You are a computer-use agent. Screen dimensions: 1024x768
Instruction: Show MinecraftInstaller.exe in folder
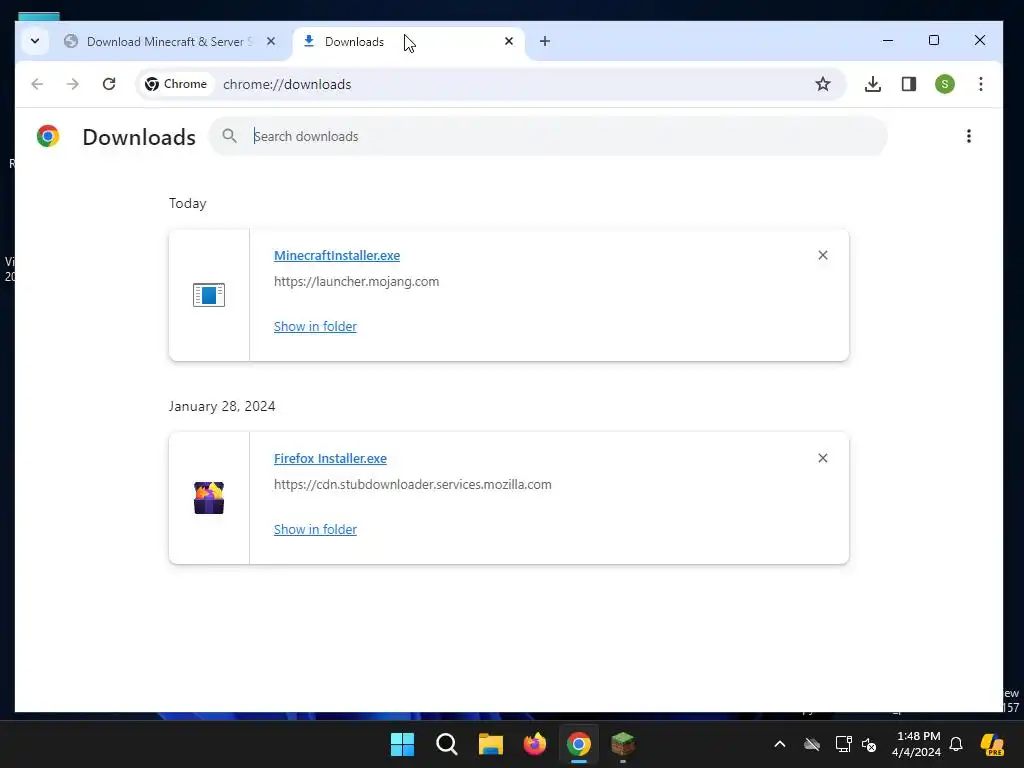pyautogui.click(x=315, y=327)
